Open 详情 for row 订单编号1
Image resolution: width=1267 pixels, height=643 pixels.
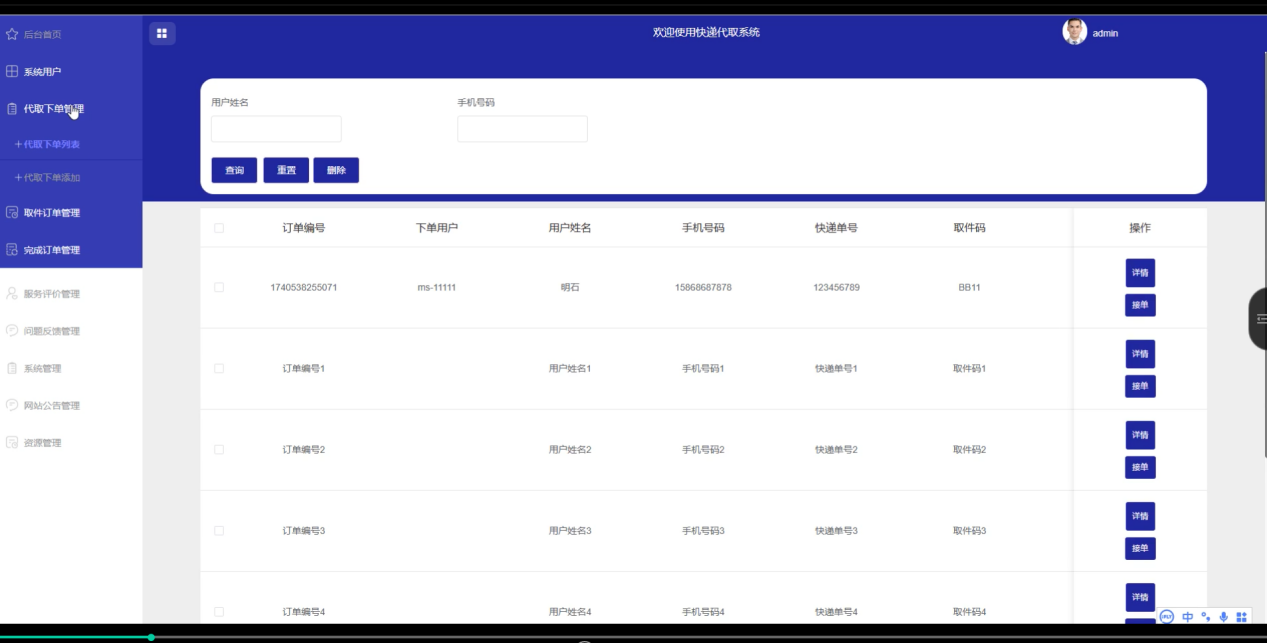pyautogui.click(x=1140, y=353)
